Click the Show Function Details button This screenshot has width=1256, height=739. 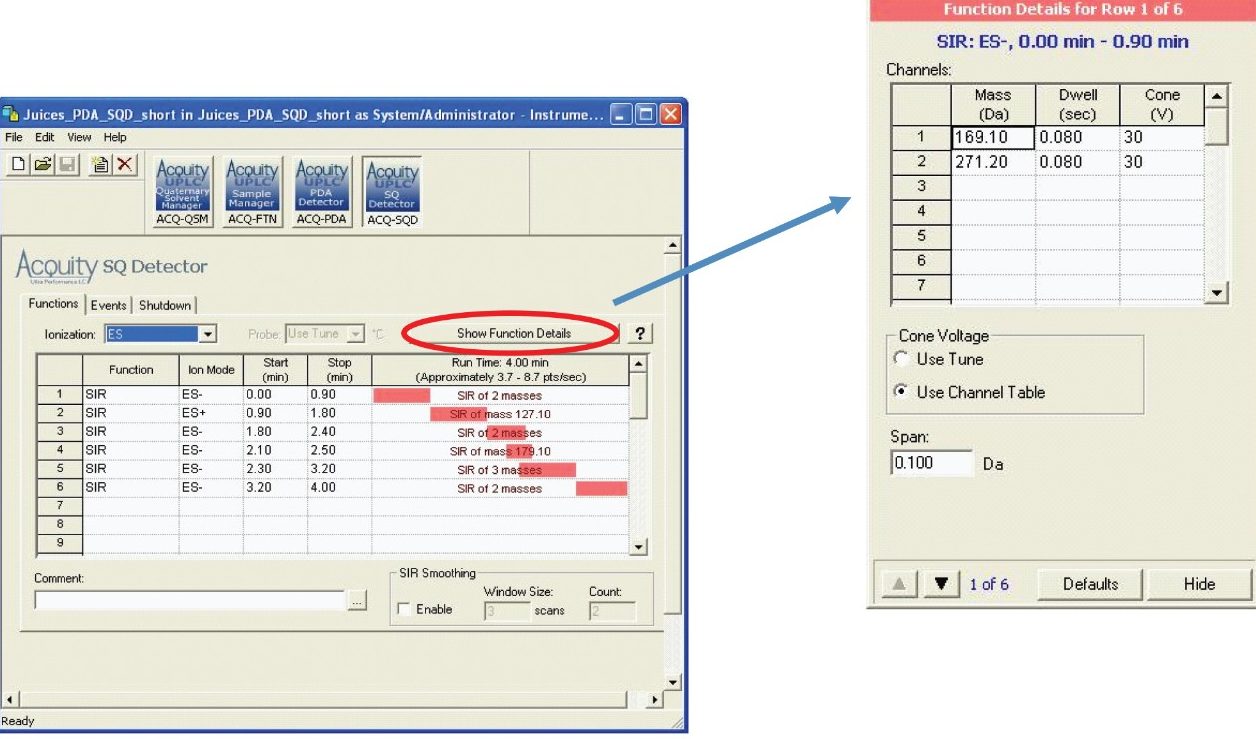(514, 334)
